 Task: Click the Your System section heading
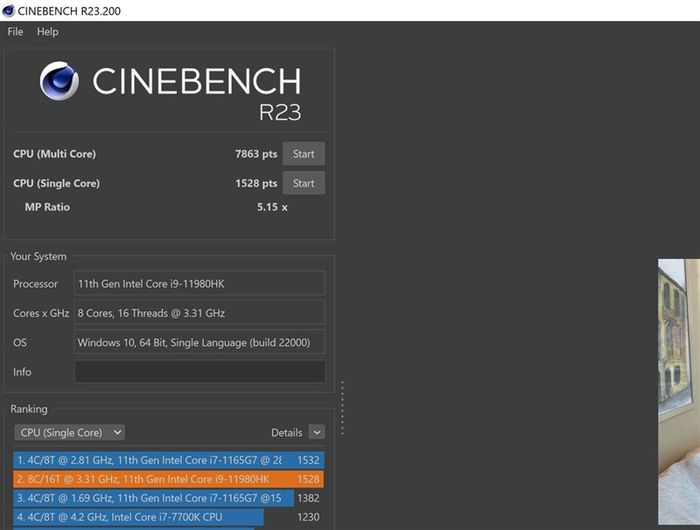pos(38,256)
